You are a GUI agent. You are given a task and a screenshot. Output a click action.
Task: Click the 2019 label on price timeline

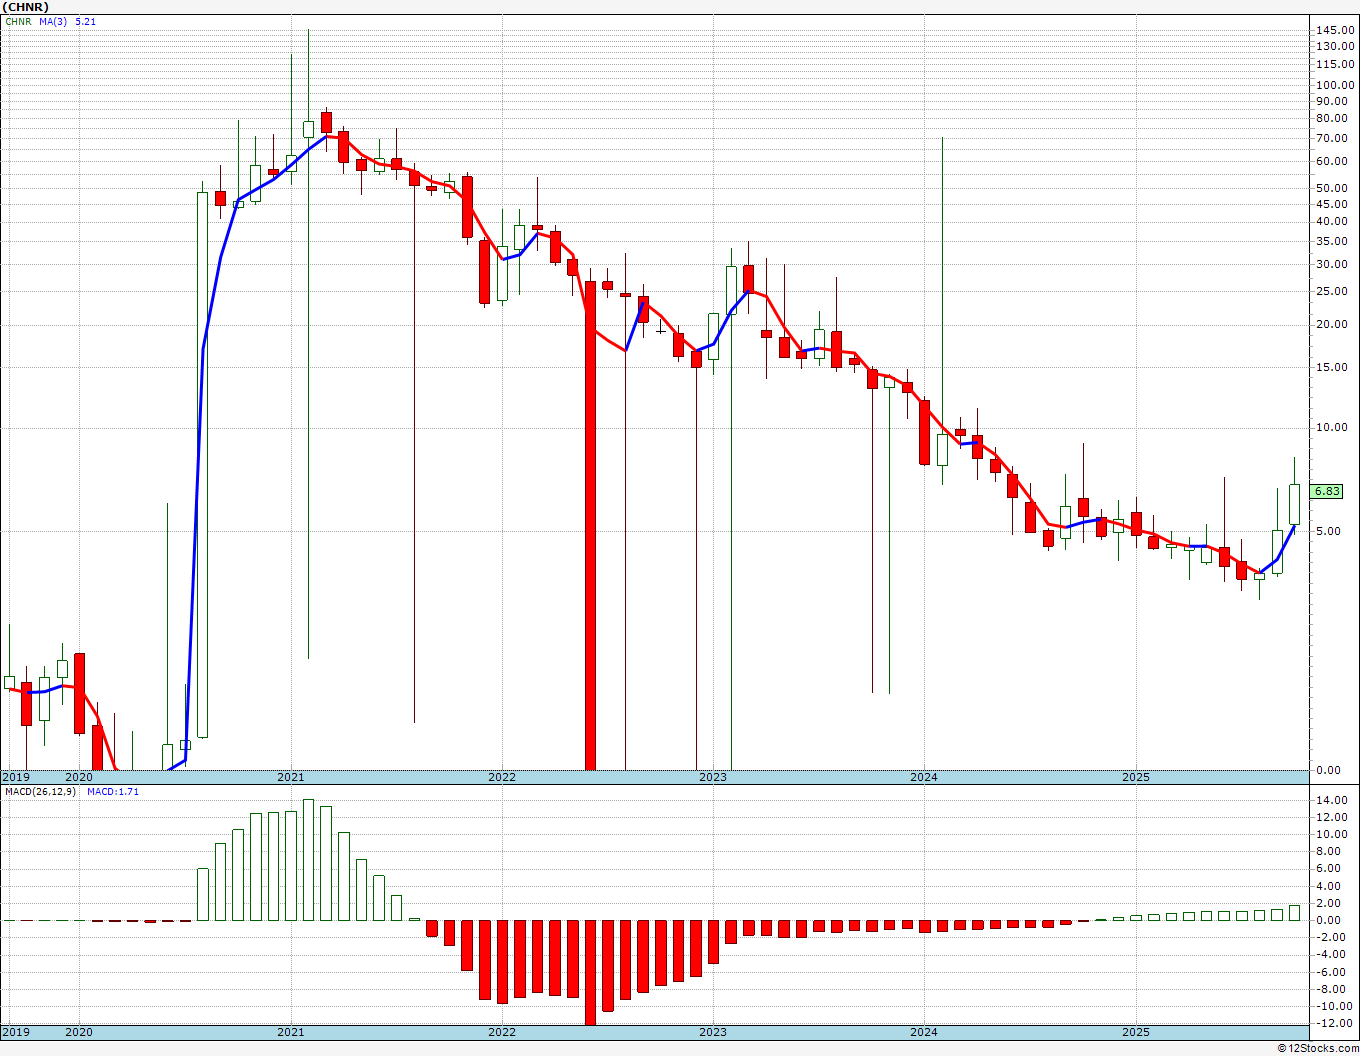tap(16, 777)
